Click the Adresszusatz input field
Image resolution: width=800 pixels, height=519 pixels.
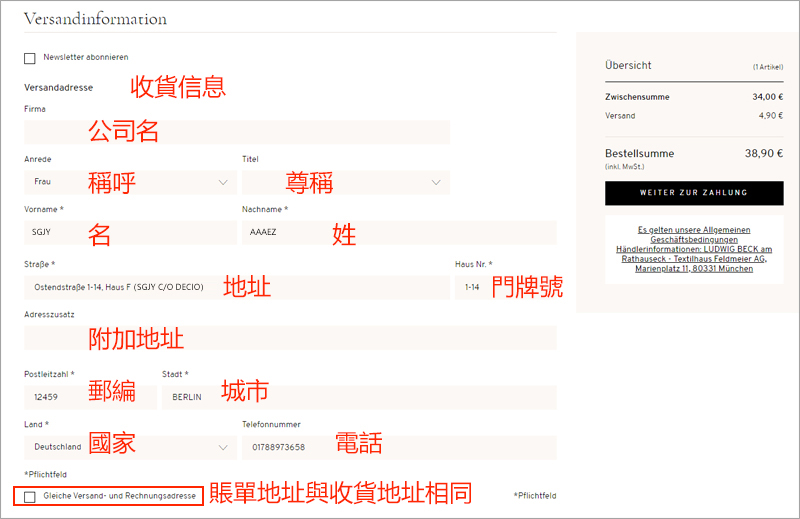290,338
